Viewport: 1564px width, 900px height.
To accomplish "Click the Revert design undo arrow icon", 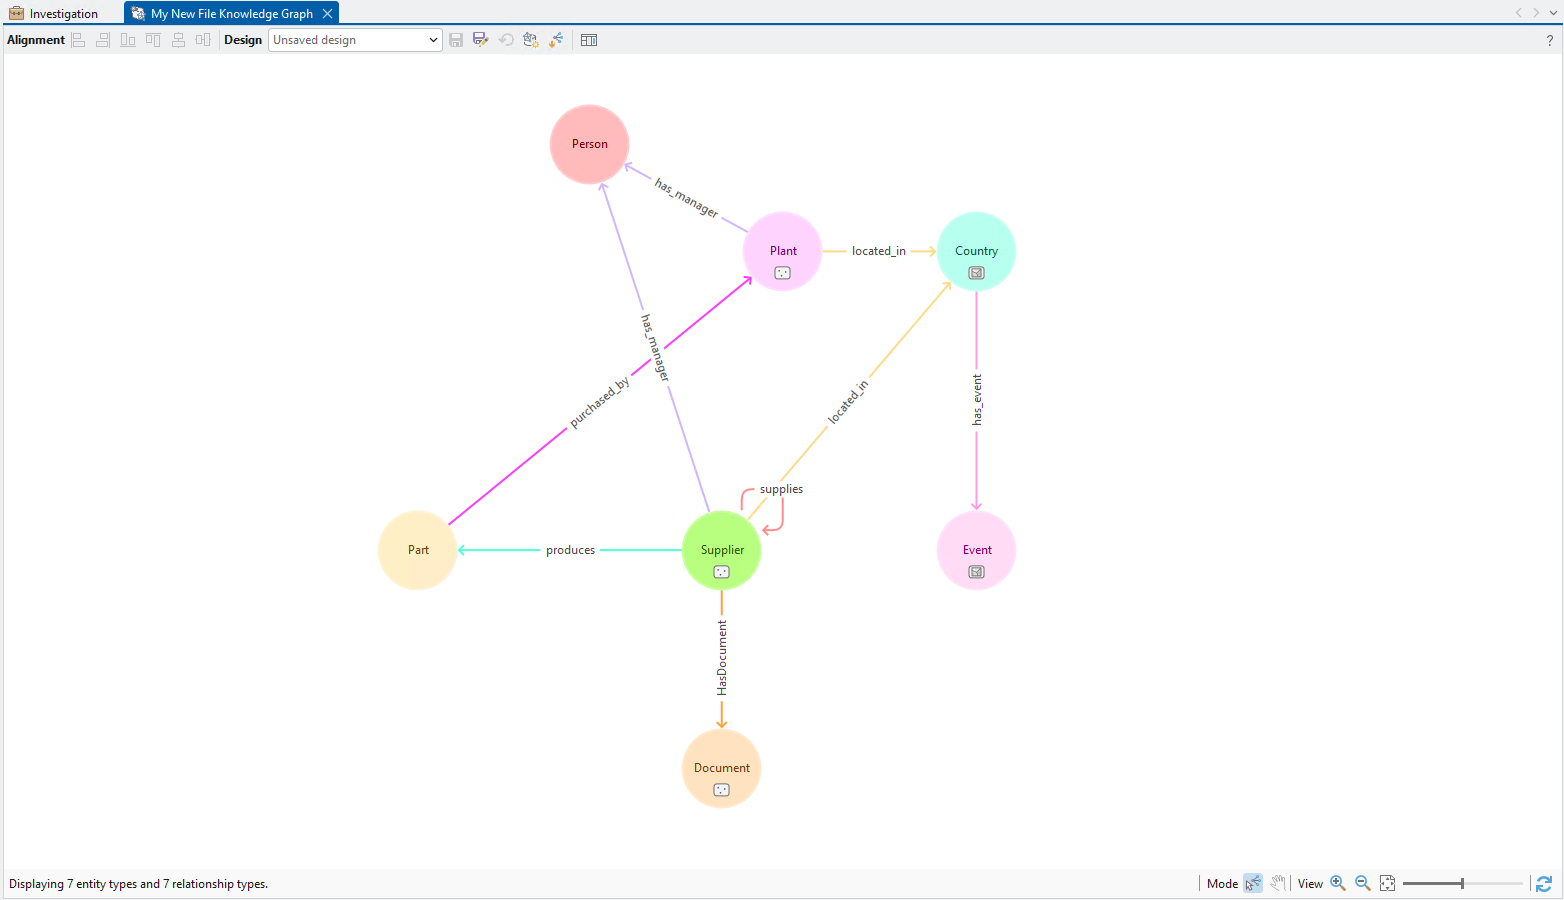I will pyautogui.click(x=506, y=40).
